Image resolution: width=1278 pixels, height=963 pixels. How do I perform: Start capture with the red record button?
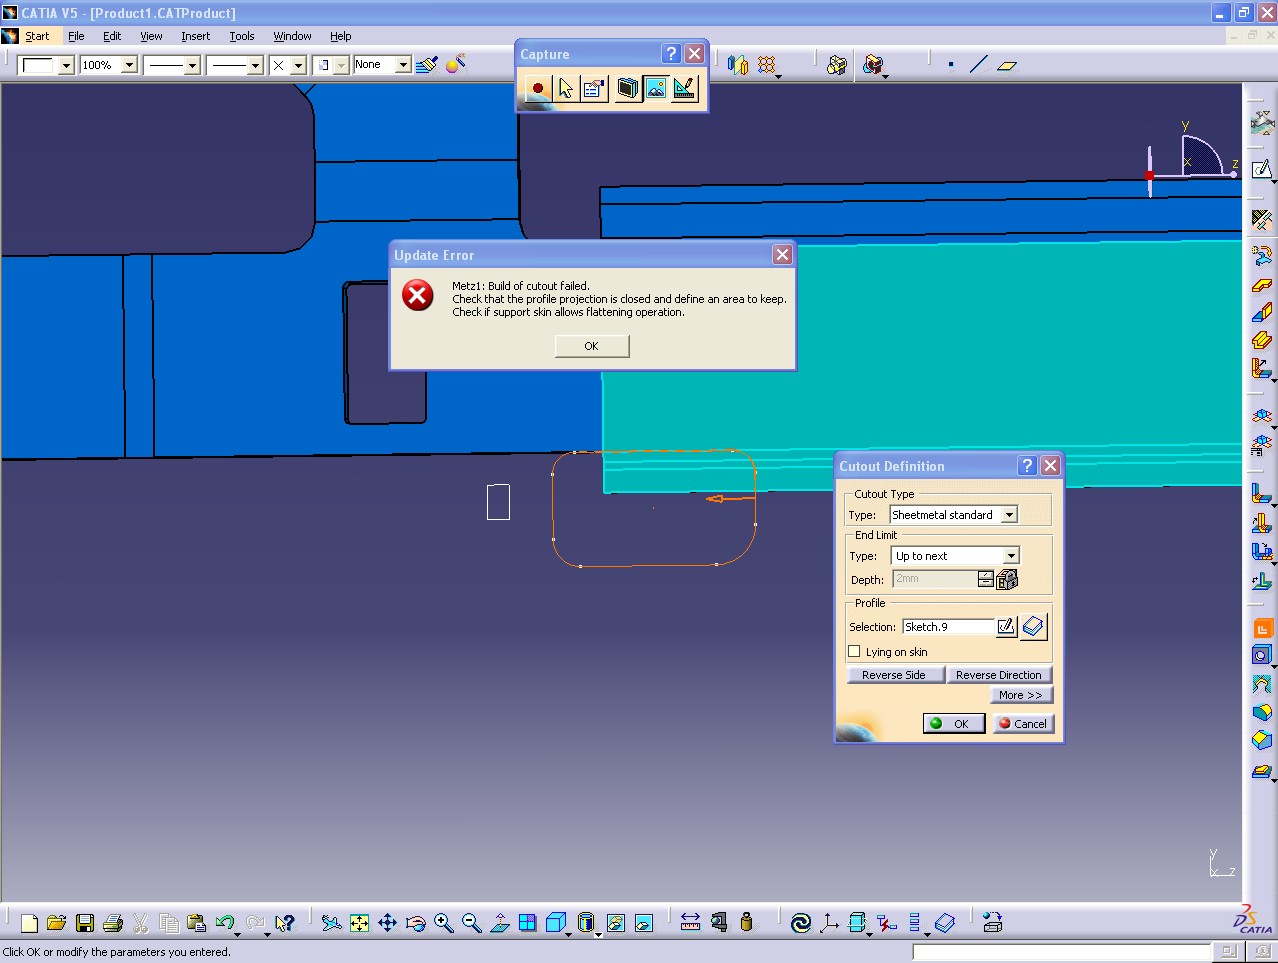pyautogui.click(x=538, y=88)
